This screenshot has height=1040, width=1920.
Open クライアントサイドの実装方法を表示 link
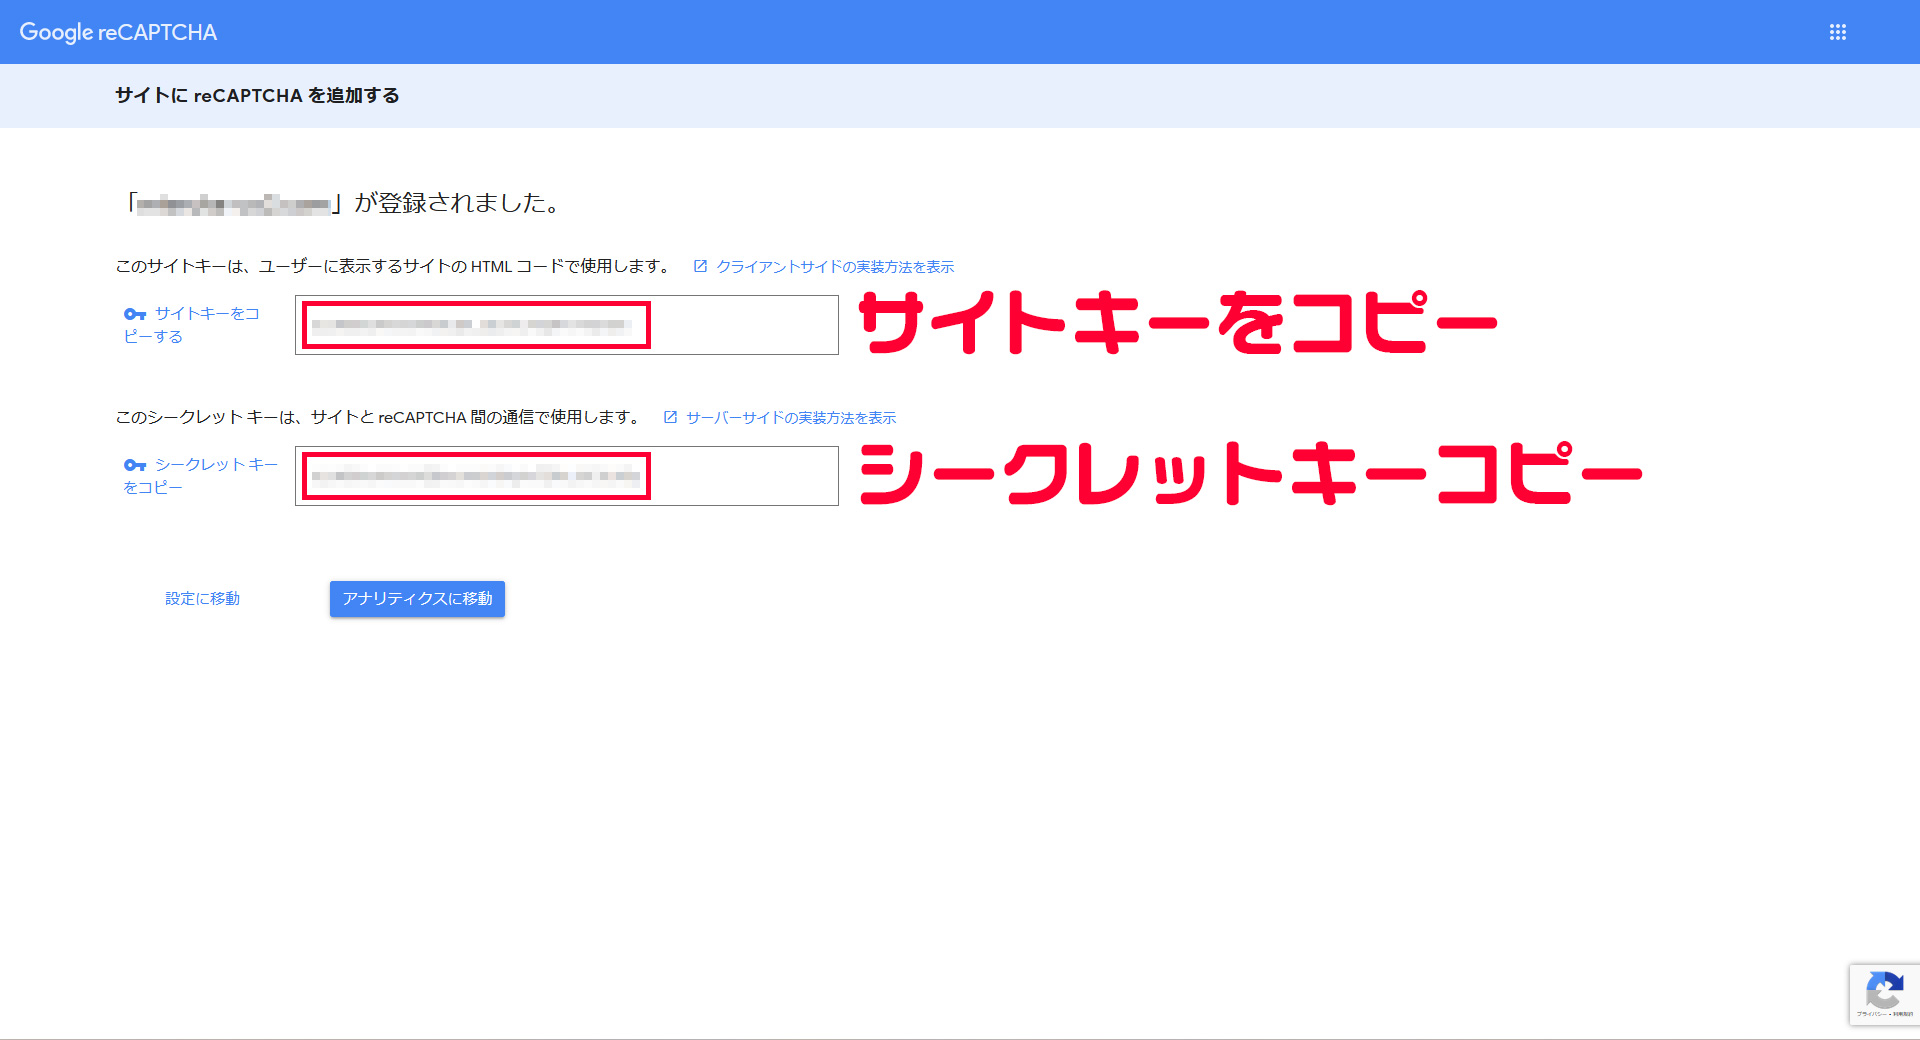835,267
